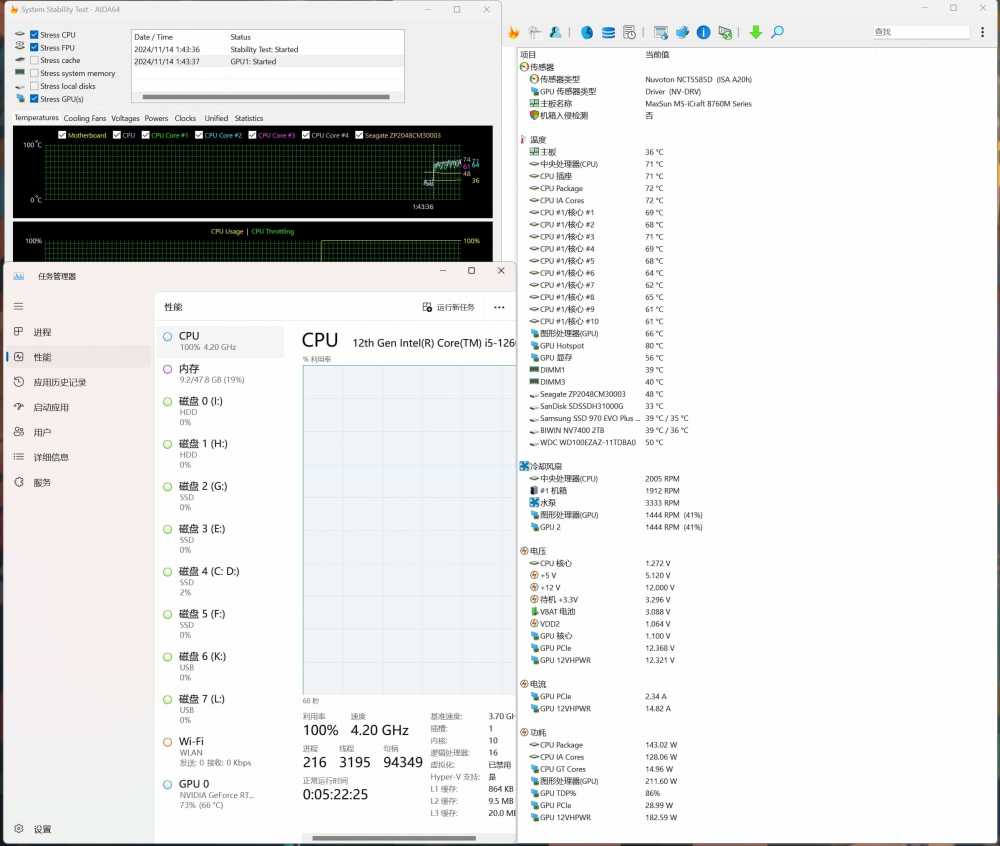Switch to the Statistics tab
This screenshot has width=1000, height=846.
click(248, 118)
